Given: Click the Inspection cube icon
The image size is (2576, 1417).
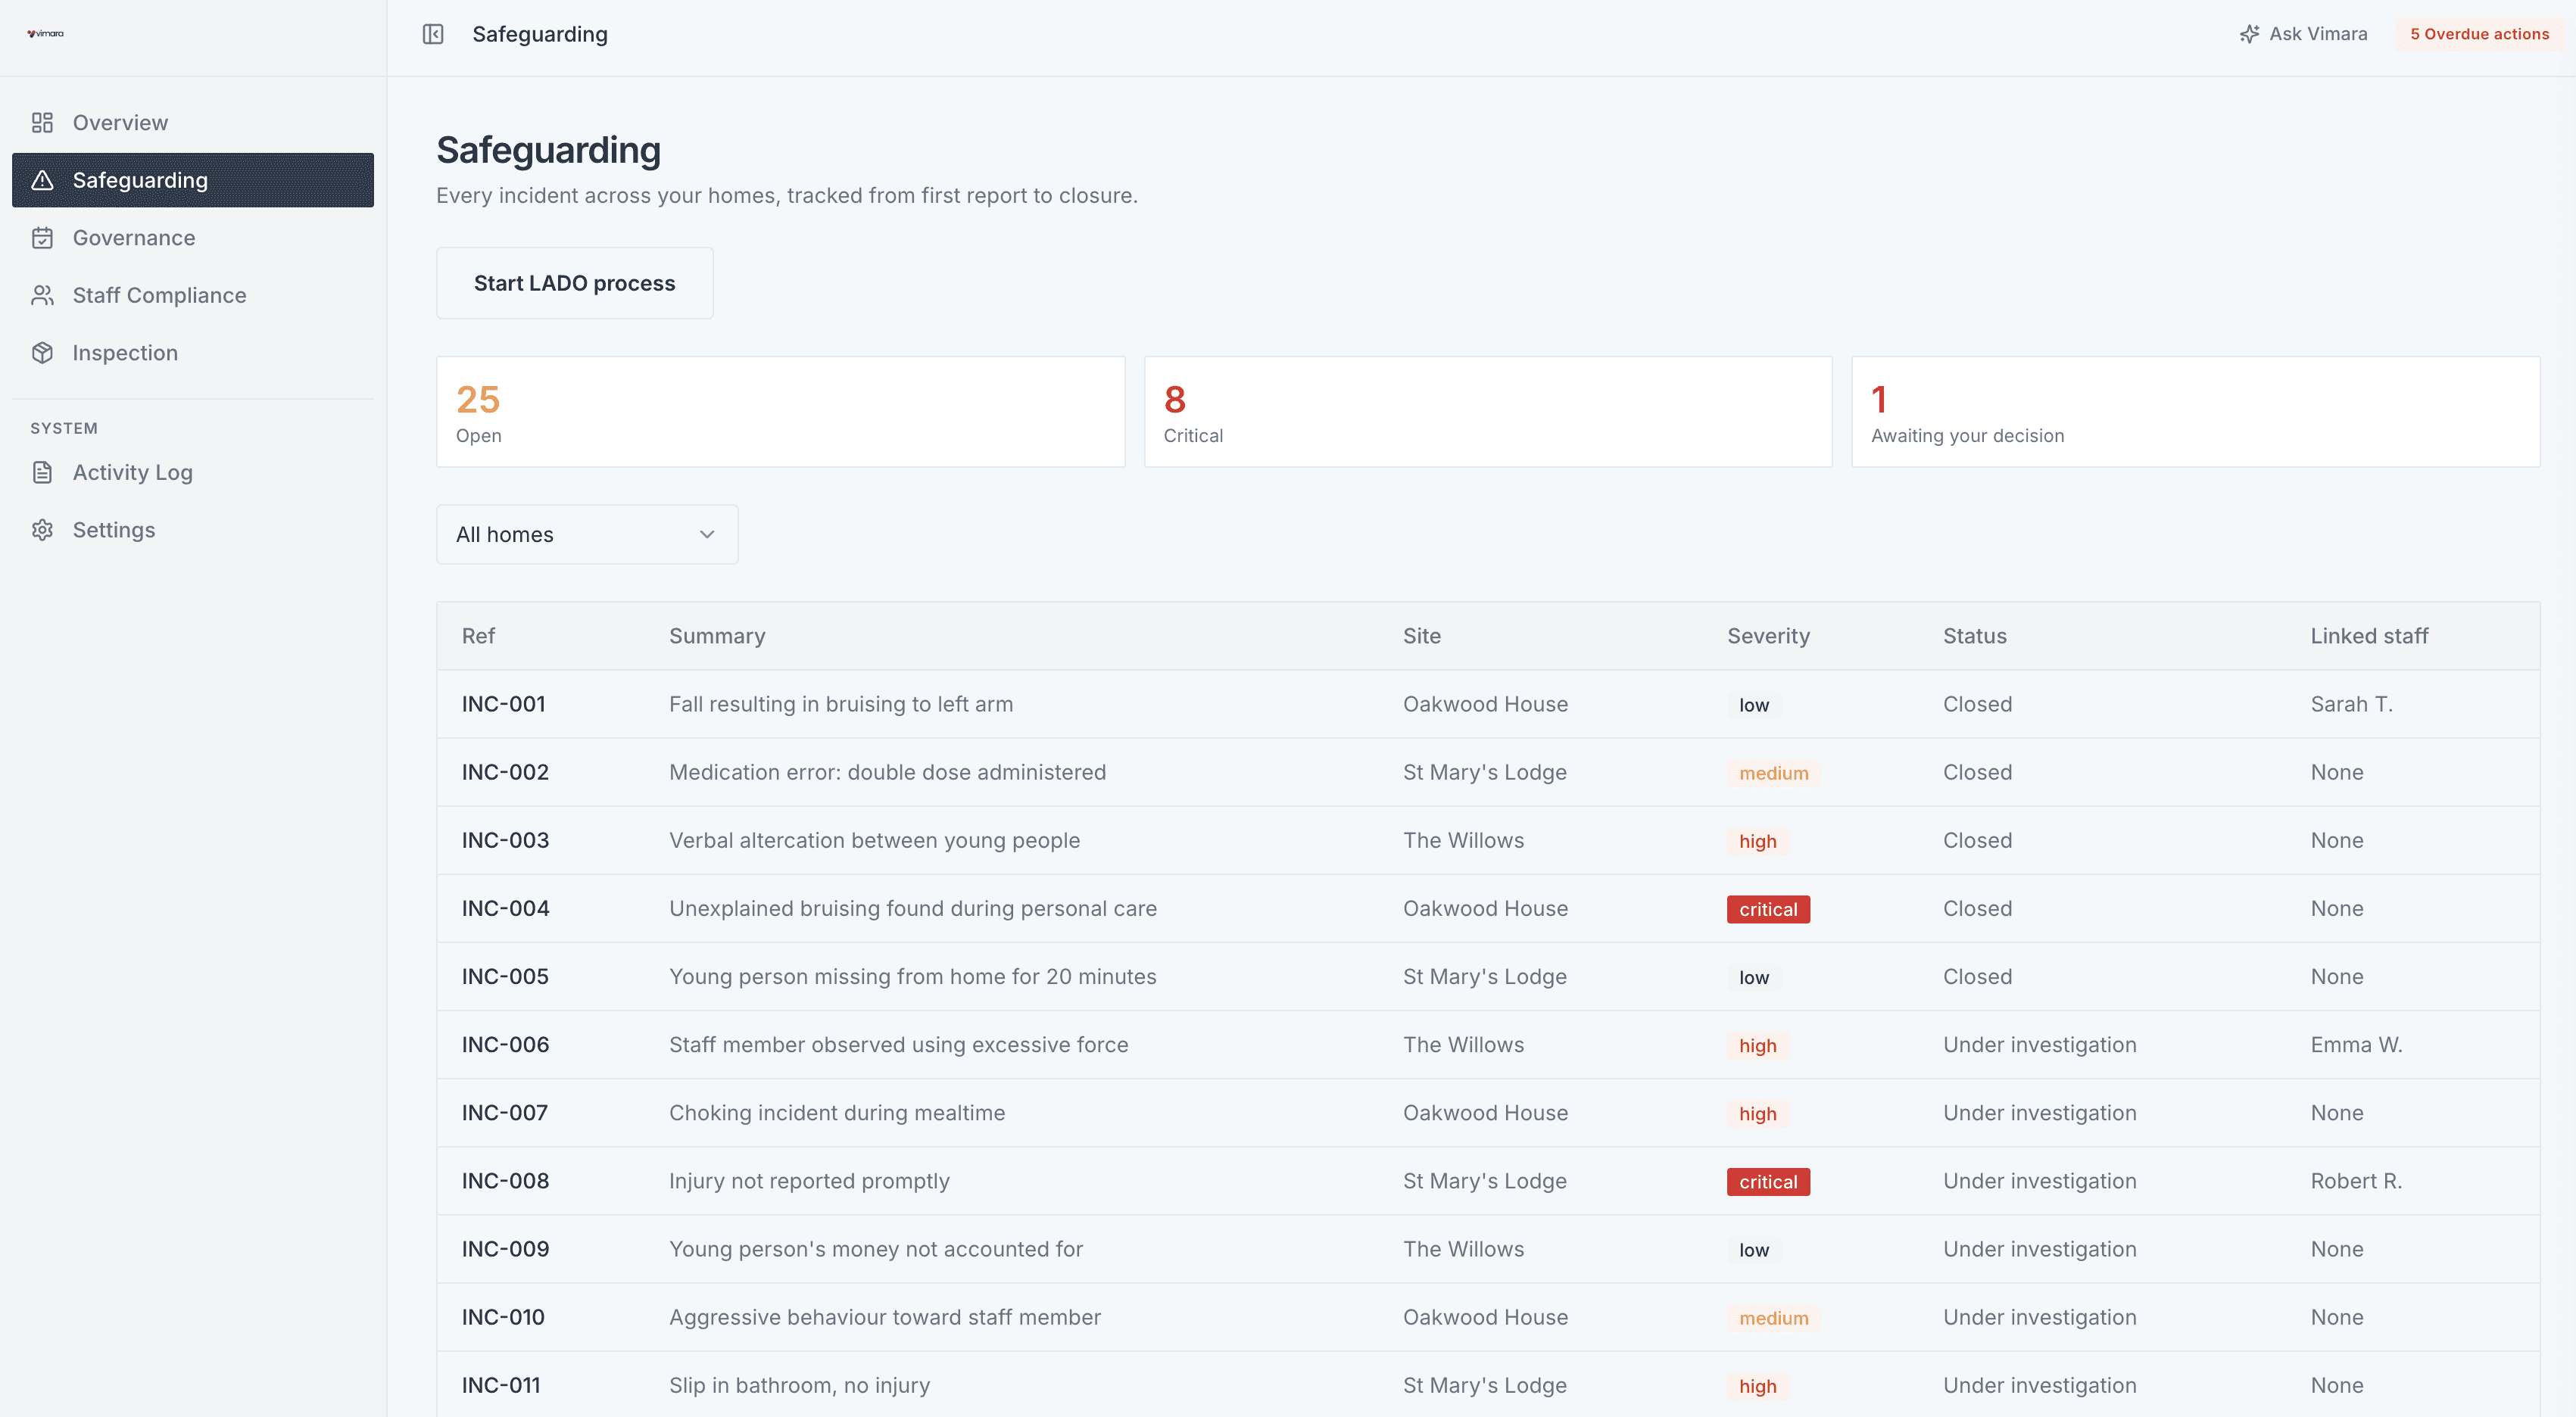Looking at the screenshot, I should tap(42, 353).
